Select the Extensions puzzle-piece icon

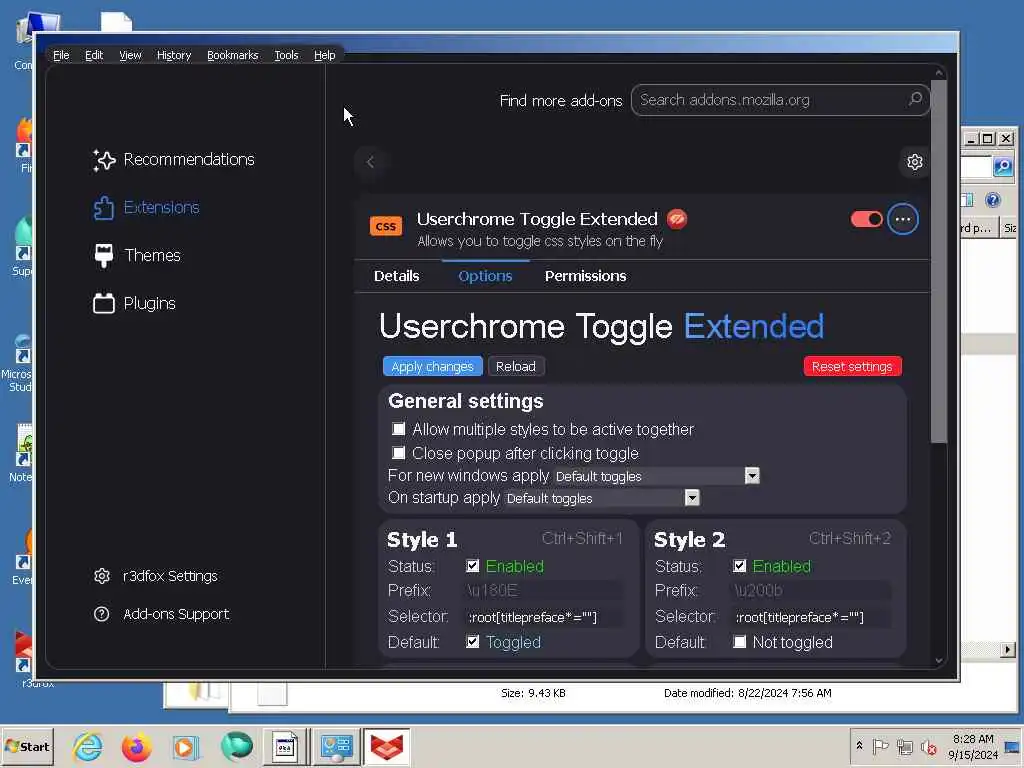[104, 208]
